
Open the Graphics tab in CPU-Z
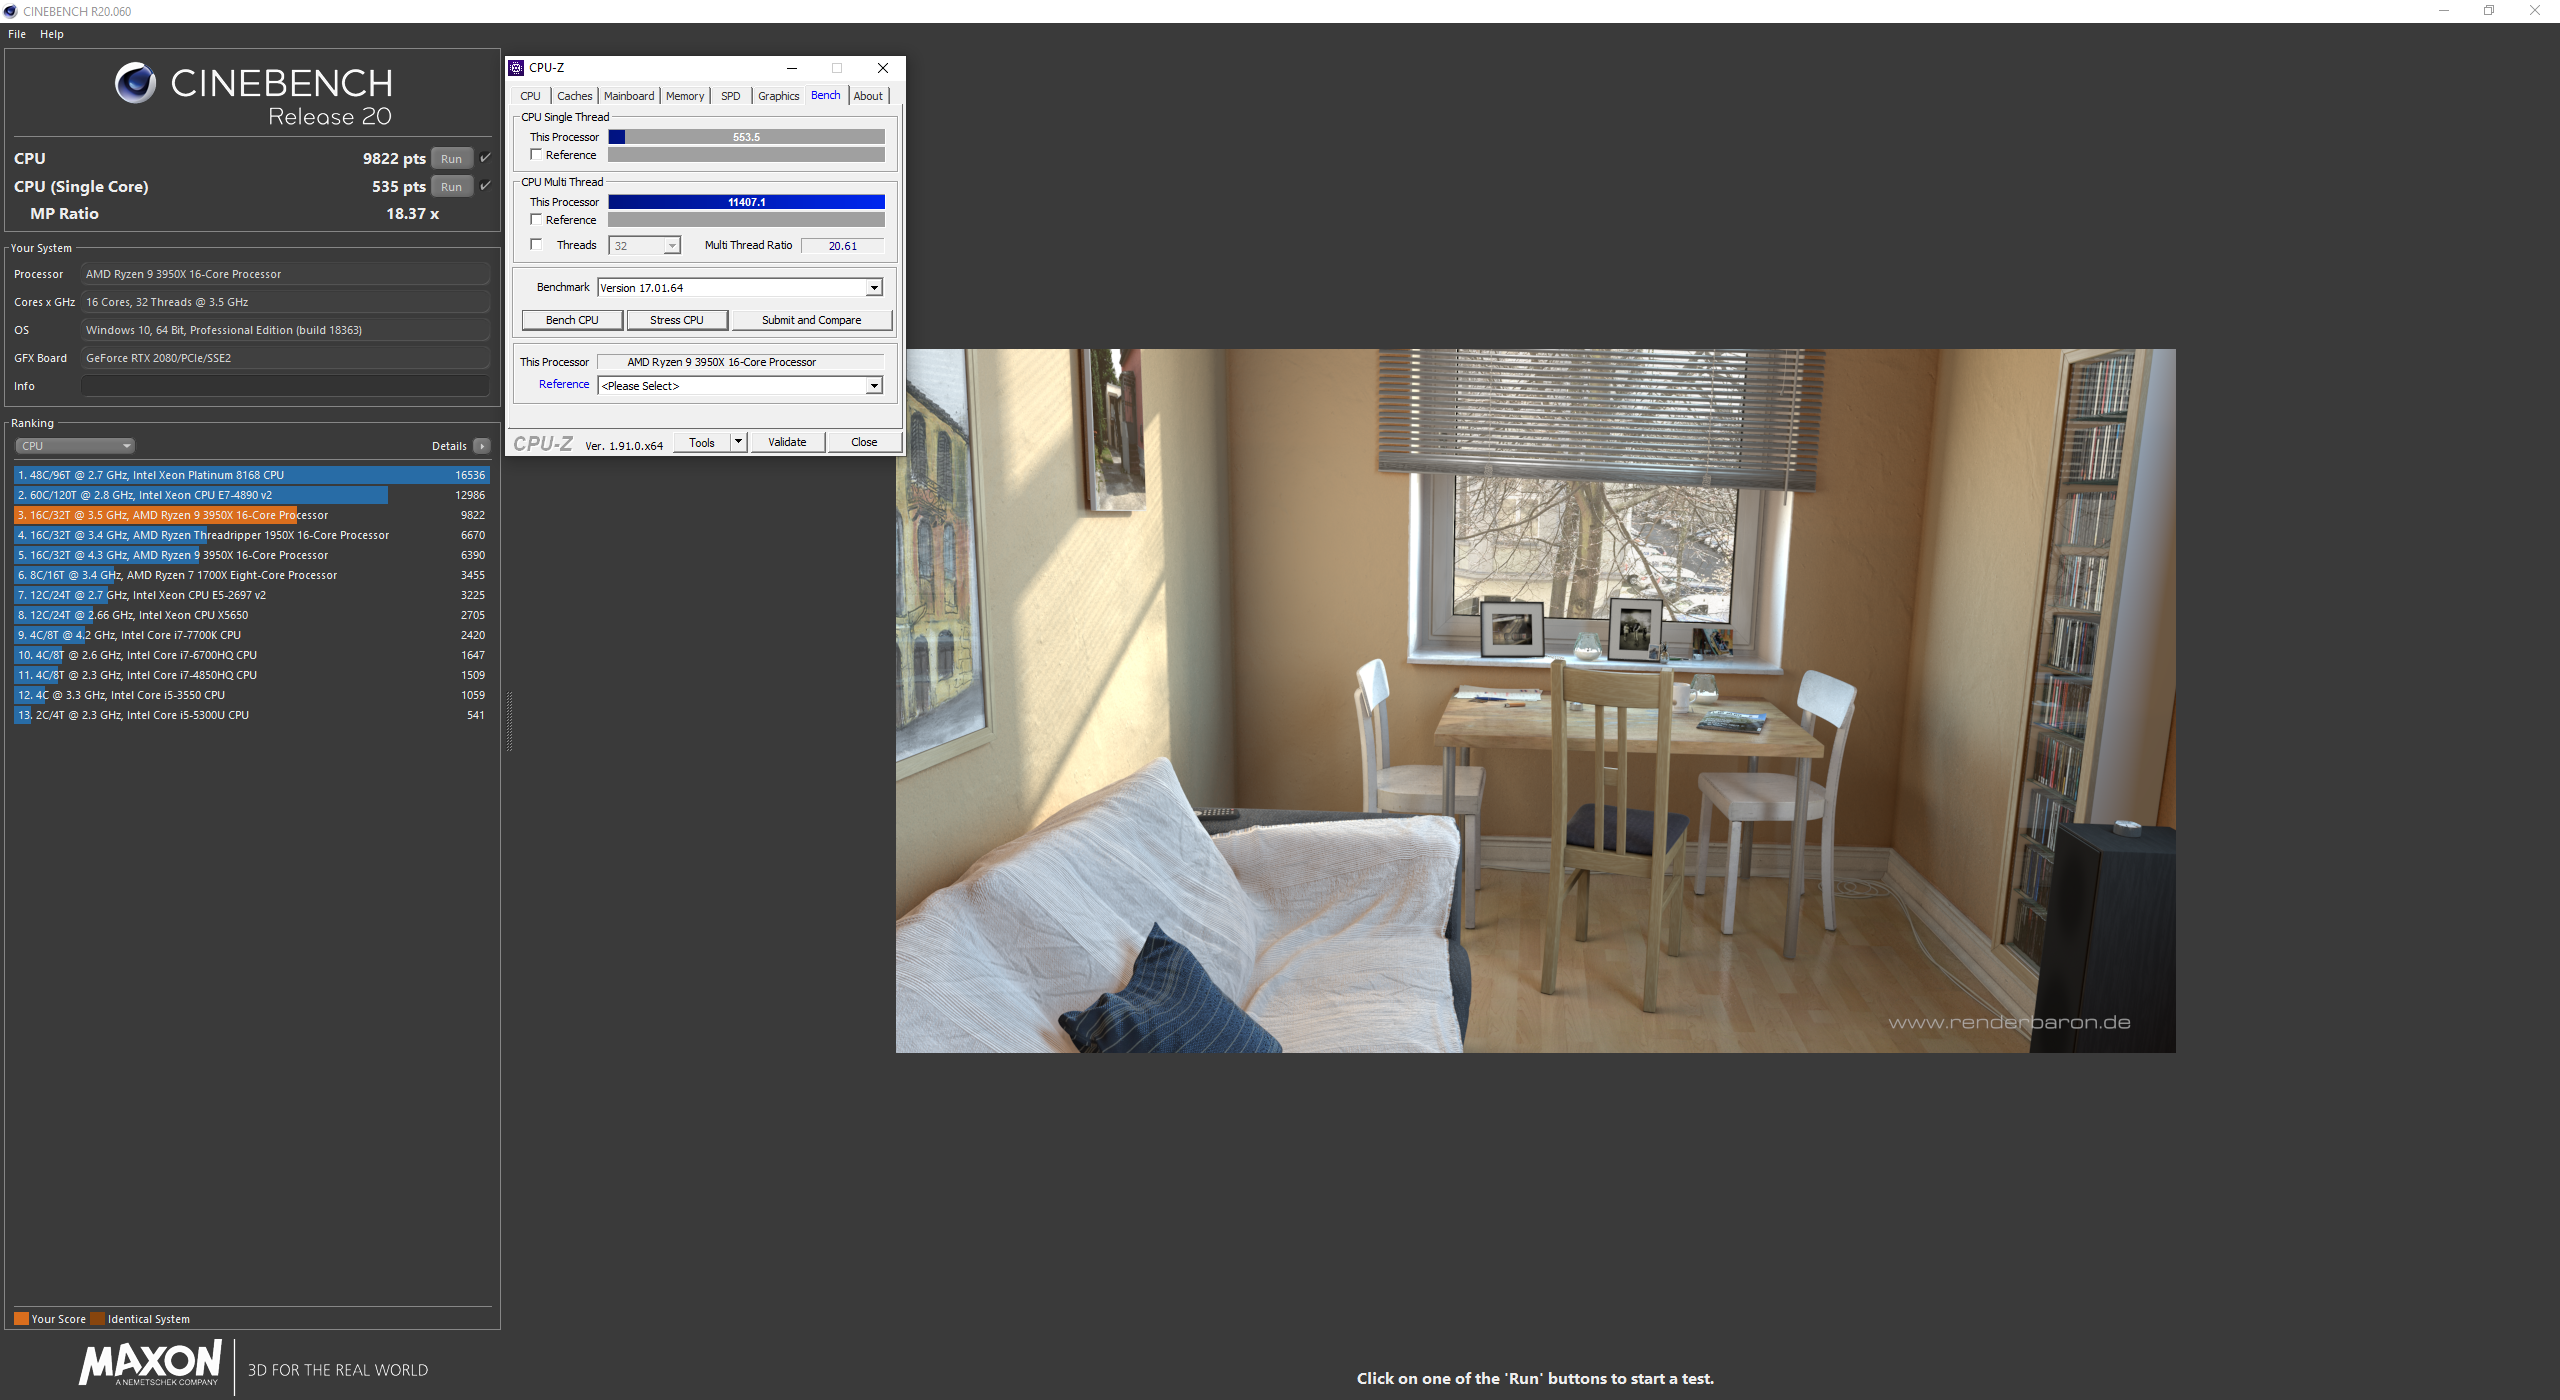click(x=778, y=96)
